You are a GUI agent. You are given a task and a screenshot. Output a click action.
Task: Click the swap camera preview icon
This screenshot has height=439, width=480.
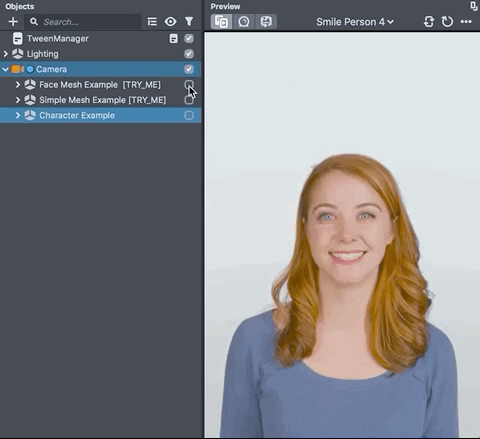coord(429,22)
